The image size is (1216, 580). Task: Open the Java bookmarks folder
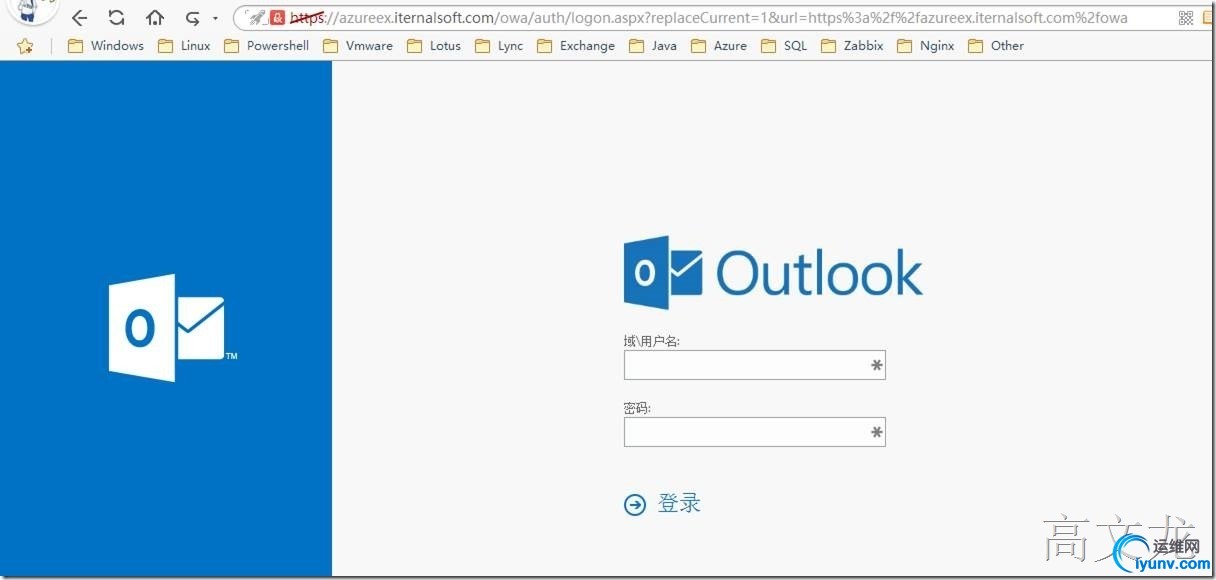click(x=652, y=46)
